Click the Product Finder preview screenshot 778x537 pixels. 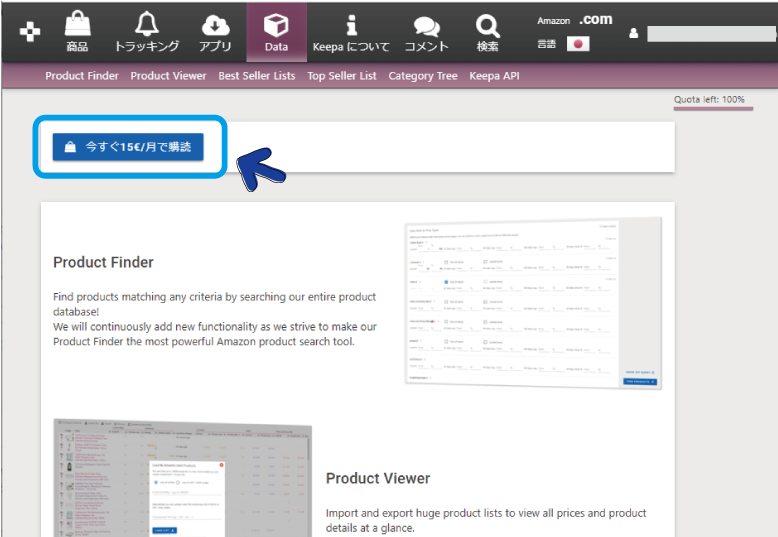pyautogui.click(x=534, y=304)
